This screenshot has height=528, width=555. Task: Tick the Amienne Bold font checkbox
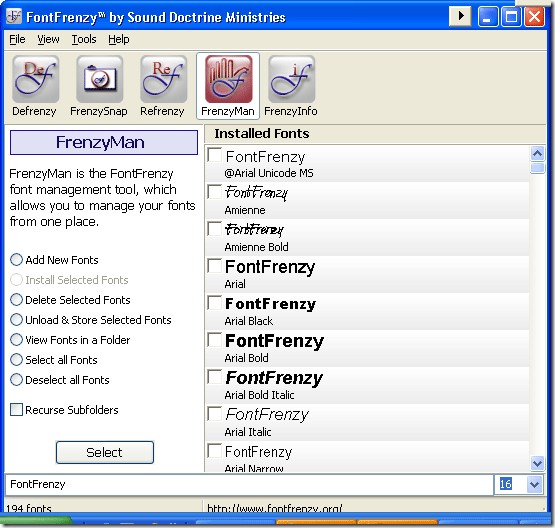click(214, 229)
